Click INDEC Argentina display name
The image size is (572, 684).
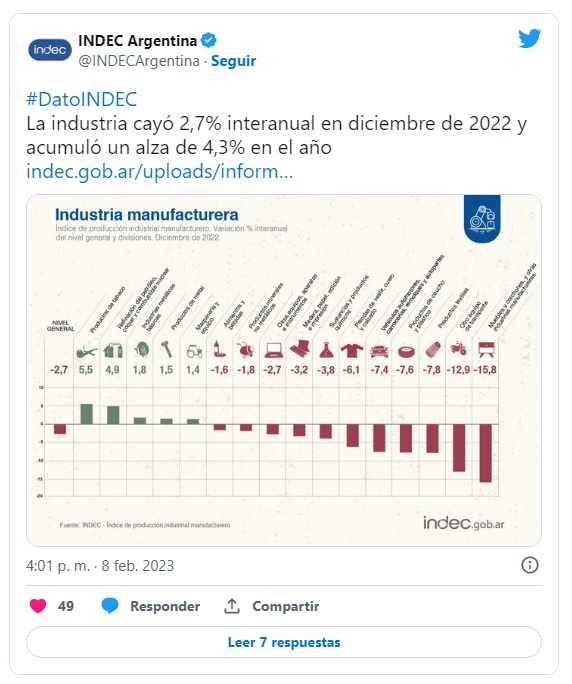[x=137, y=41]
